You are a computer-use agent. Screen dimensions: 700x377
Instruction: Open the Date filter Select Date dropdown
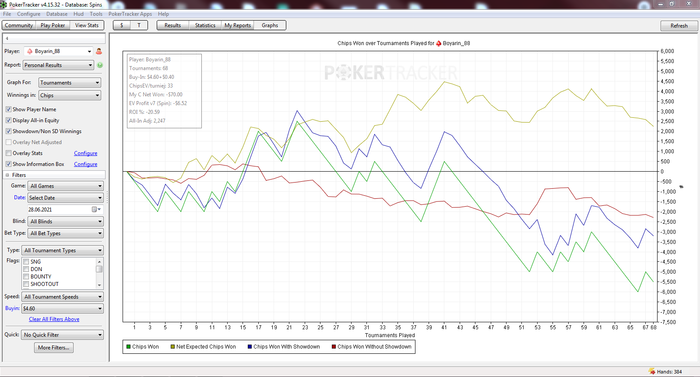66,198
